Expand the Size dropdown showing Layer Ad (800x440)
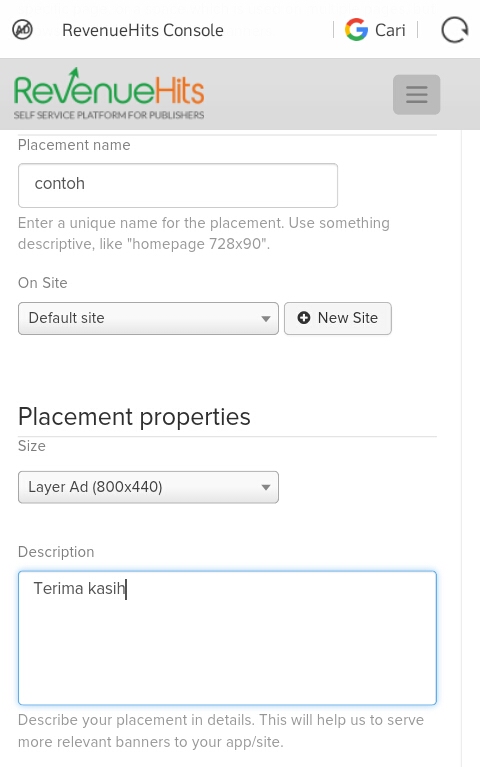The image size is (480, 767). [148, 487]
